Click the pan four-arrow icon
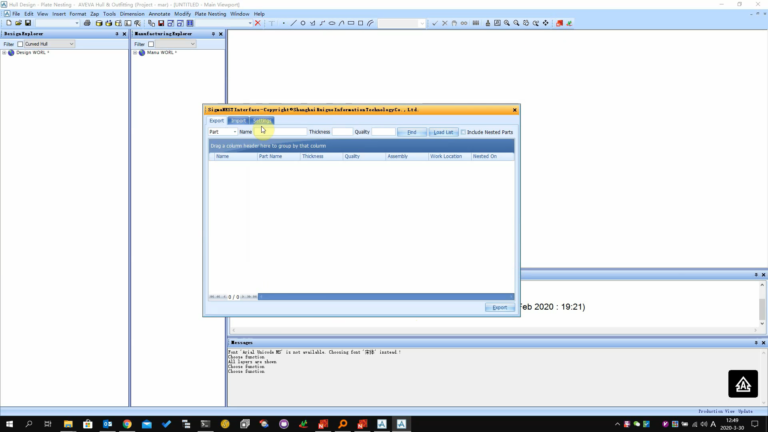 (546, 23)
